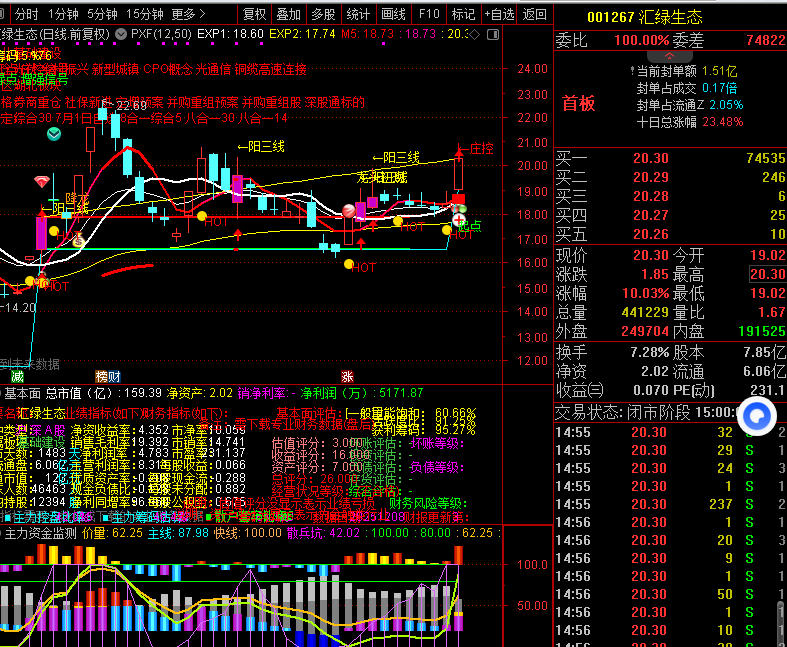Add the stock with the +自选 button
The height and width of the screenshot is (647, 787).
[497, 14]
